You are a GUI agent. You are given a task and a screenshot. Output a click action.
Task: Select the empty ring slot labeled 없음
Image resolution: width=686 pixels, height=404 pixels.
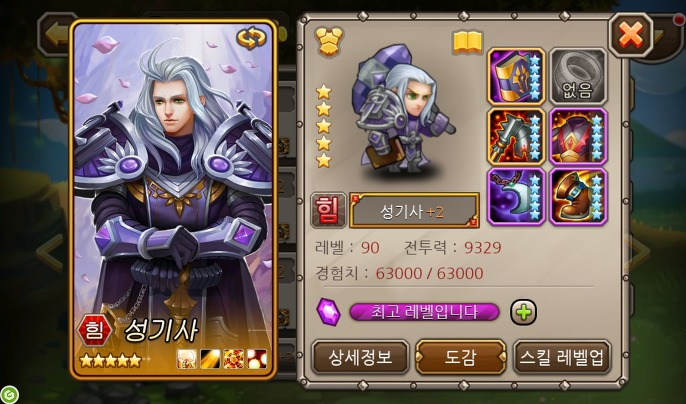click(578, 77)
